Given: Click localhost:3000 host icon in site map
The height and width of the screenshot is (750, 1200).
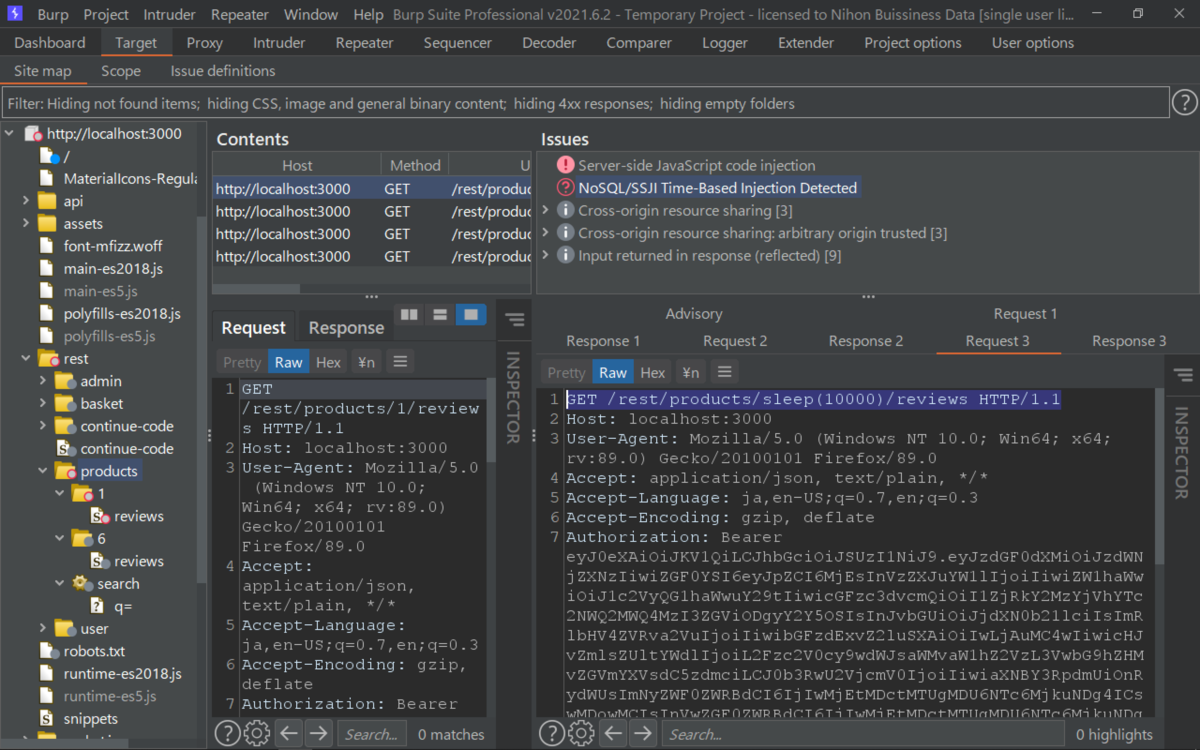Looking at the screenshot, I should click(x=33, y=133).
